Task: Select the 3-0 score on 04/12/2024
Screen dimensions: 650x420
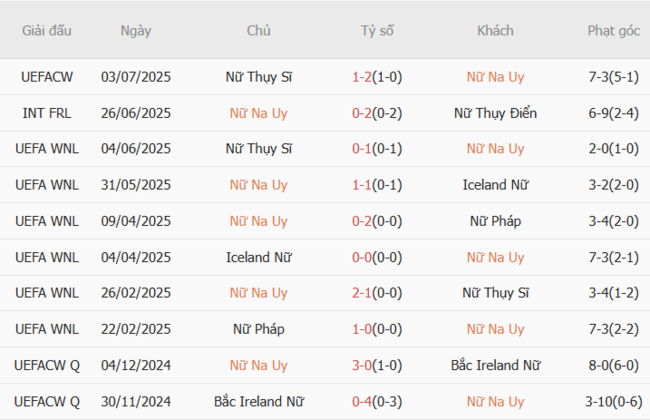Action: [x=362, y=365]
